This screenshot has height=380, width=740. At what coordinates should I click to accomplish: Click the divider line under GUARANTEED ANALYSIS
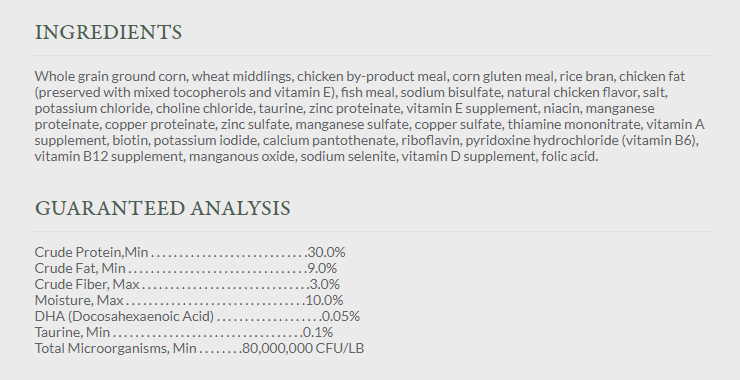[373, 232]
